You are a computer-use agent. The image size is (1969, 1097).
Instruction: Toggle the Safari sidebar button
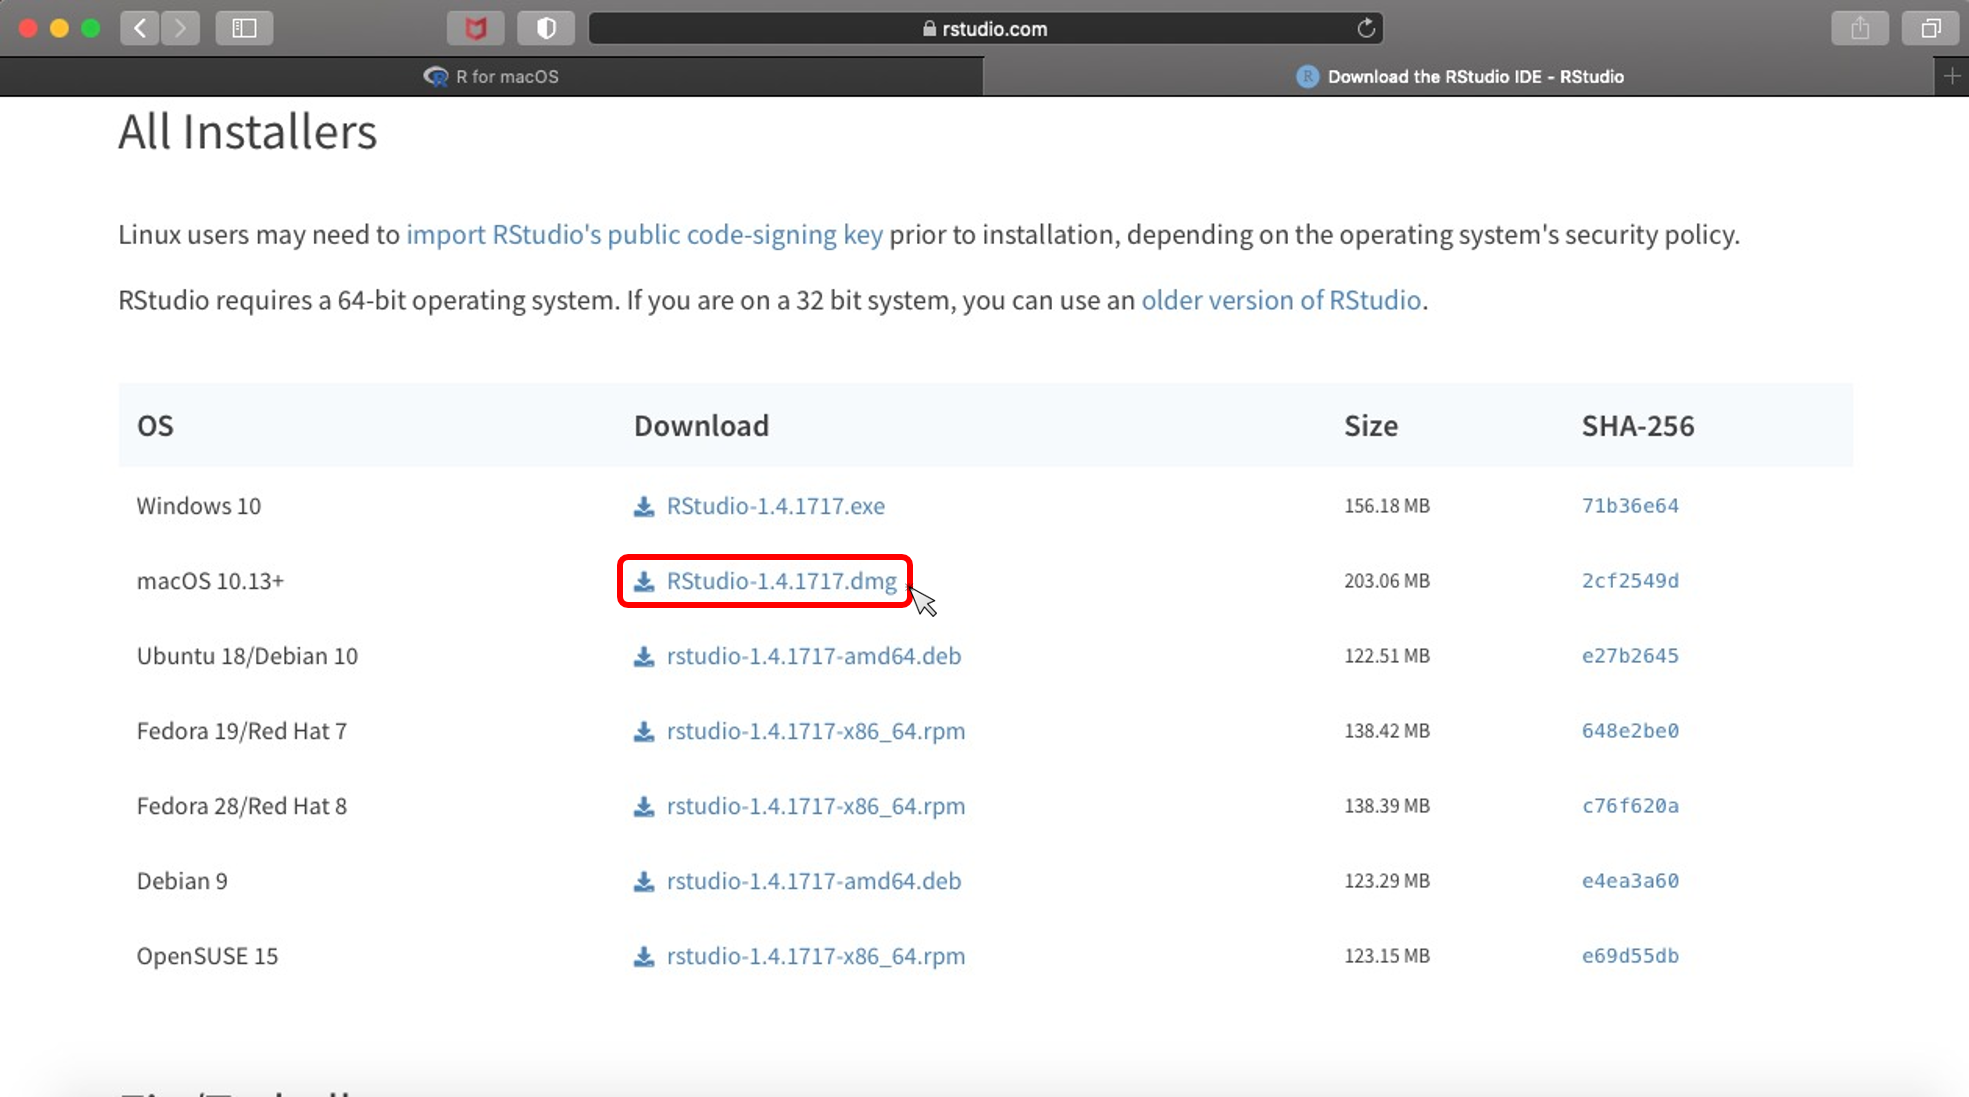coord(244,28)
